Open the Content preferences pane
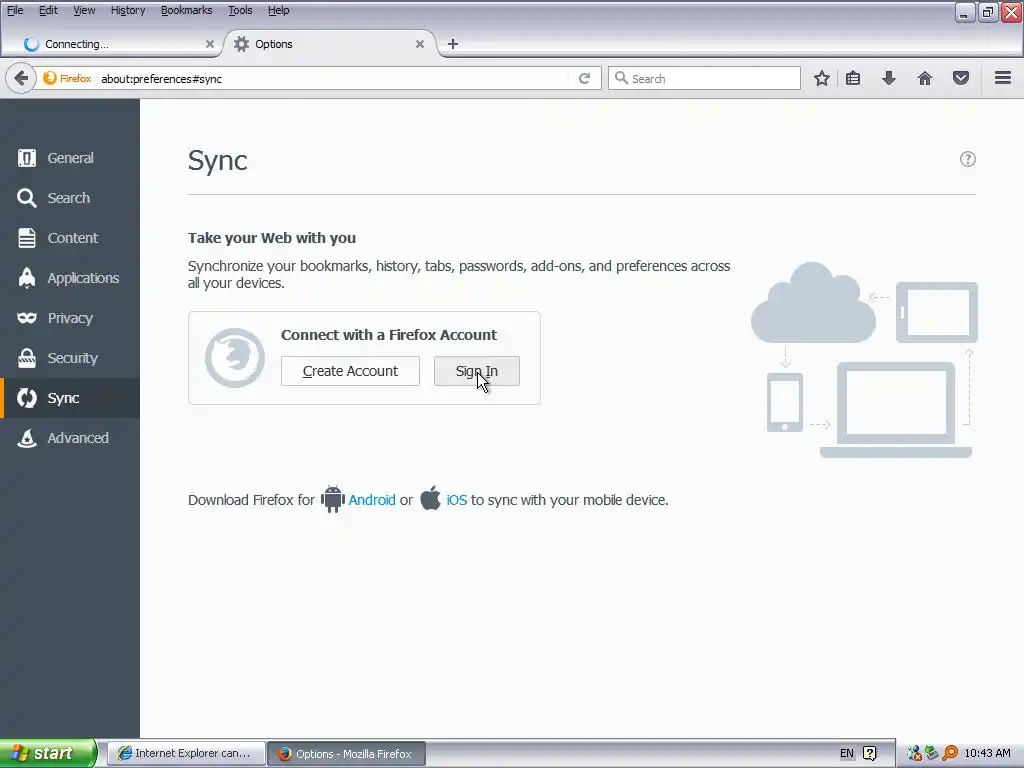The height and width of the screenshot is (768, 1024). pos(70,238)
